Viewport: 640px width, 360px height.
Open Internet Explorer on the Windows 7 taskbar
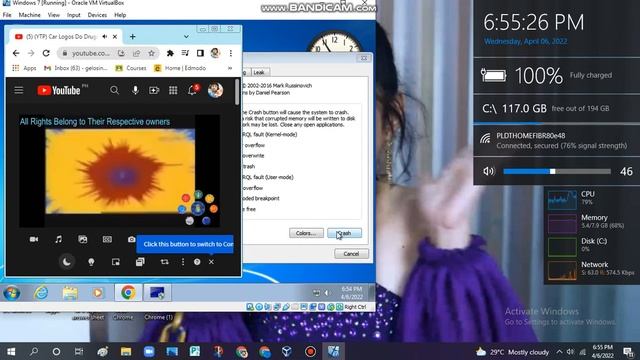[41, 293]
